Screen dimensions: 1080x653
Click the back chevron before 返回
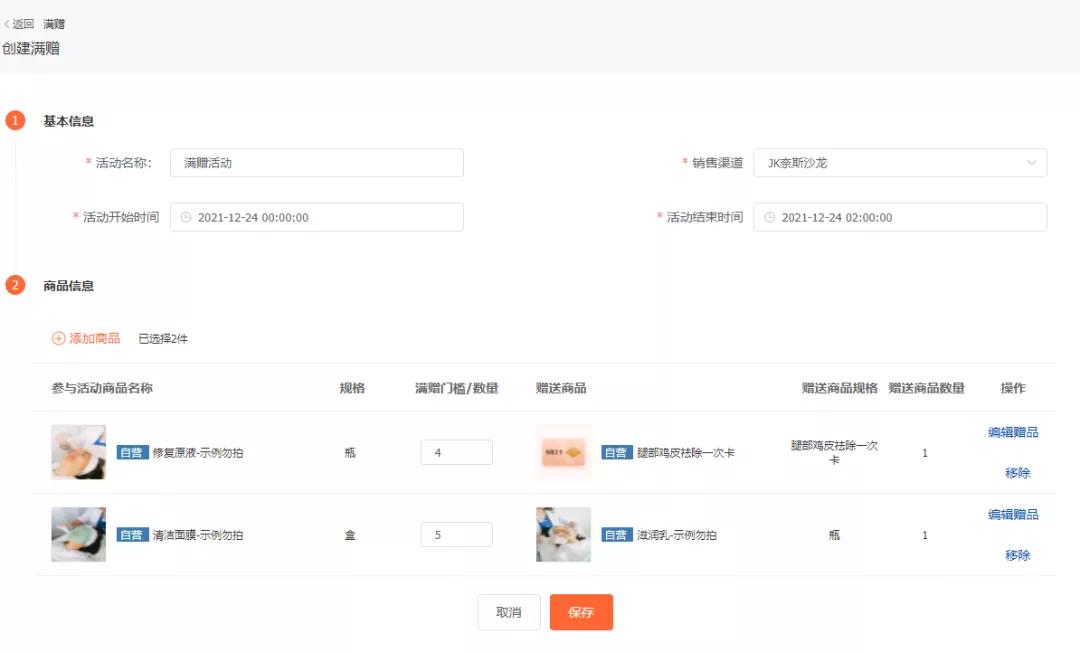[8, 23]
